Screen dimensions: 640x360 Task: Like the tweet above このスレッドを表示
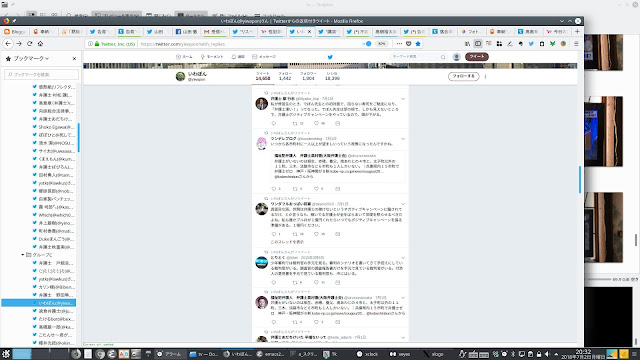[x=316, y=234]
